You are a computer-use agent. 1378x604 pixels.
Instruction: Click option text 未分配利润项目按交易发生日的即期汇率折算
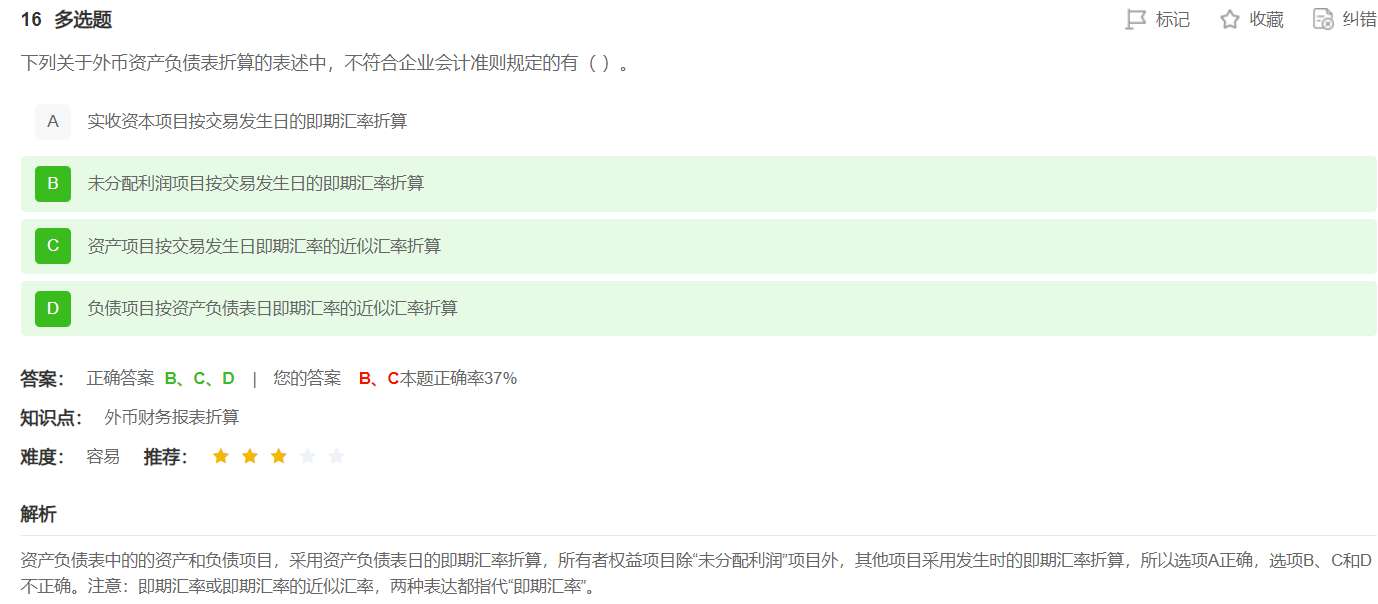[x=256, y=184]
